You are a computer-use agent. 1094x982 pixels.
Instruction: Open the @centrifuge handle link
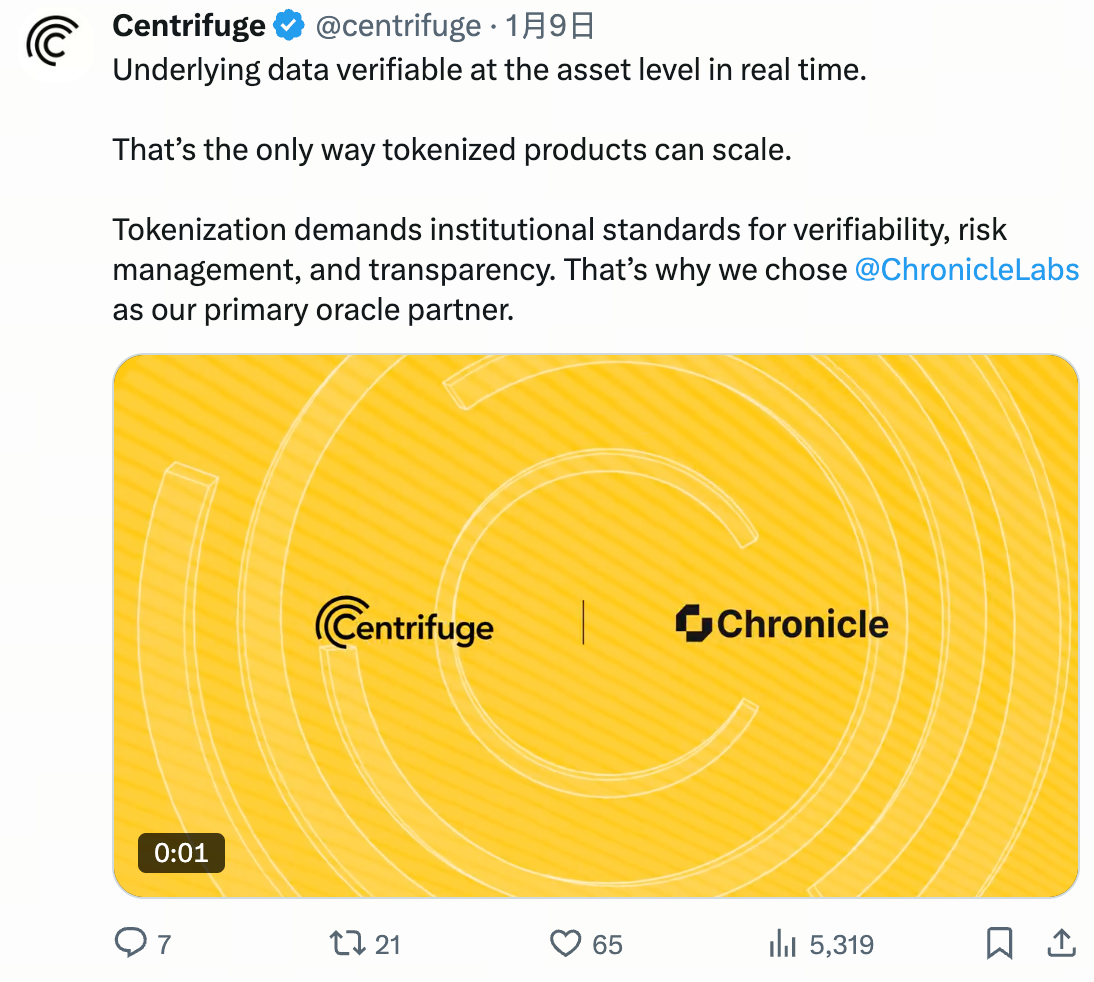398,26
